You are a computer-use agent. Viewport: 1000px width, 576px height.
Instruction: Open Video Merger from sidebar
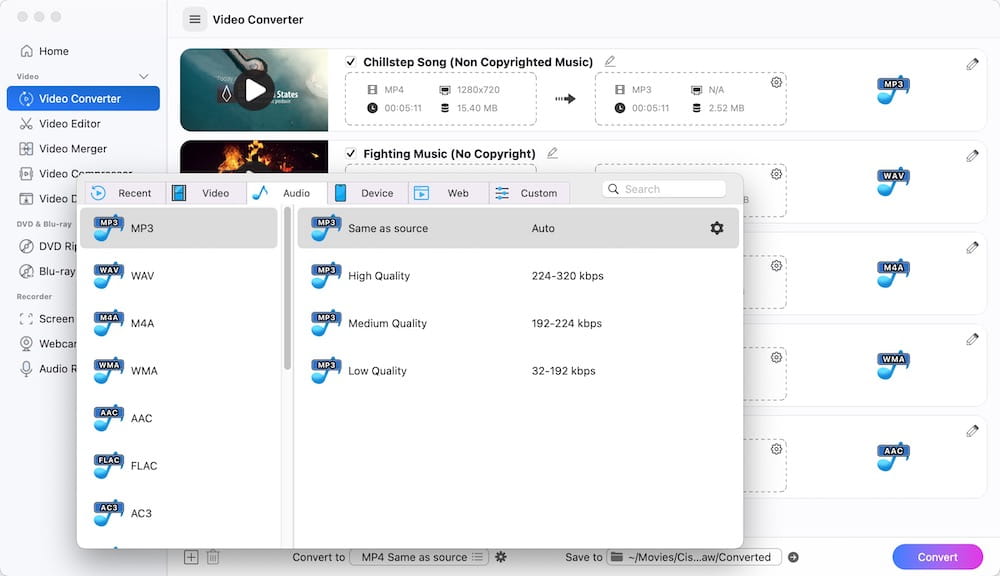coord(63,149)
